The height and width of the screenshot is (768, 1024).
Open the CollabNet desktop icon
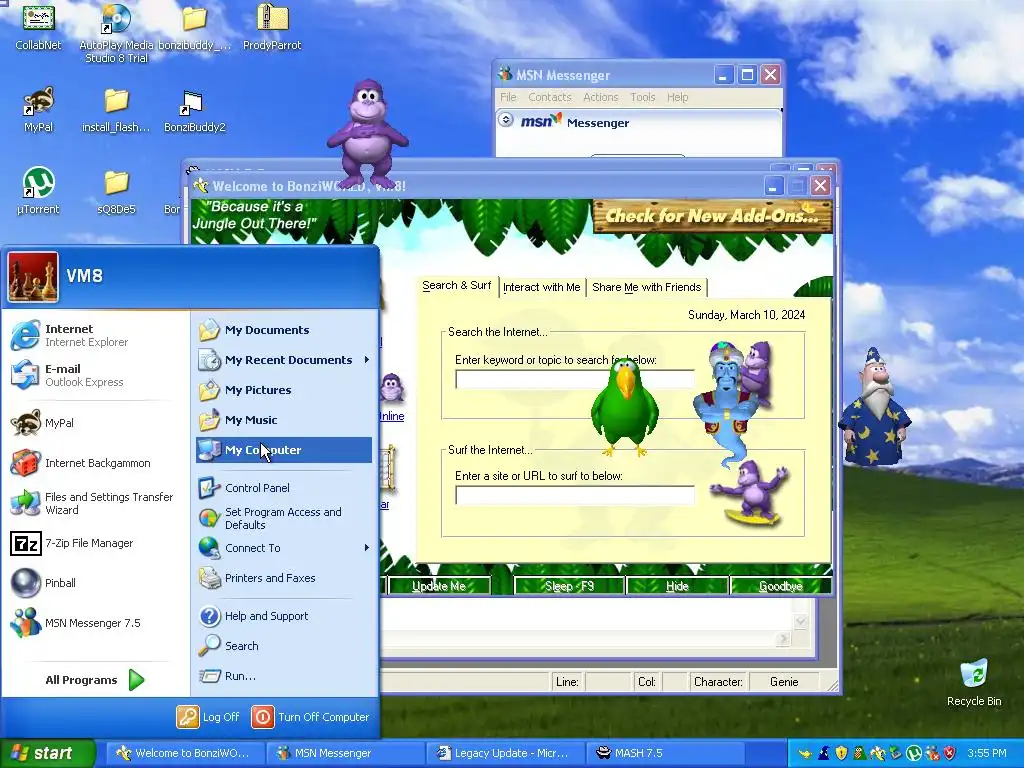pyautogui.click(x=38, y=27)
